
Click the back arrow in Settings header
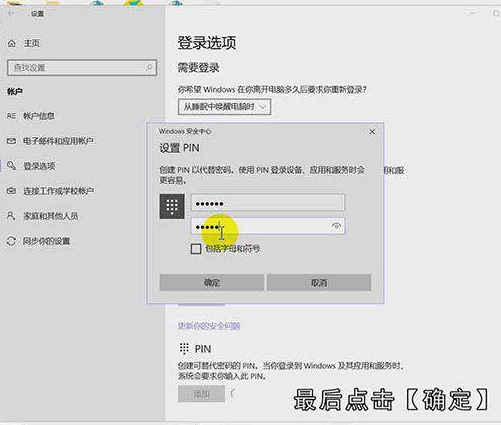click(11, 14)
